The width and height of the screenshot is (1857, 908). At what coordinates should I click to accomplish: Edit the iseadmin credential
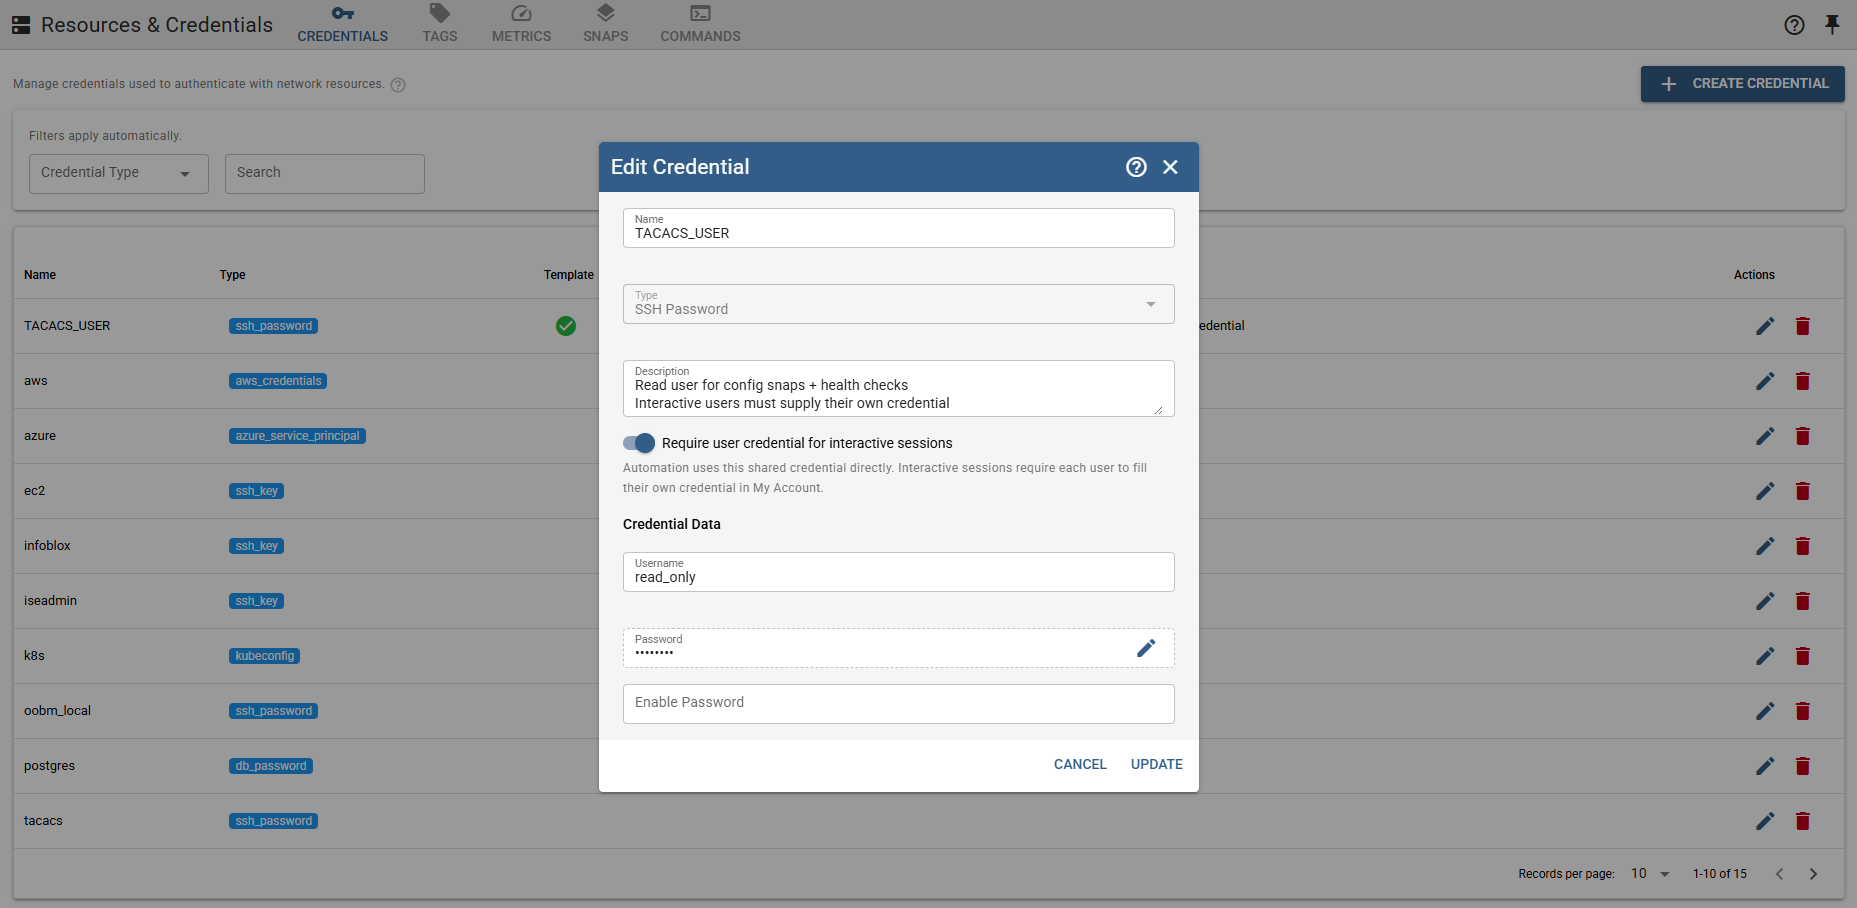pyautogui.click(x=1765, y=601)
